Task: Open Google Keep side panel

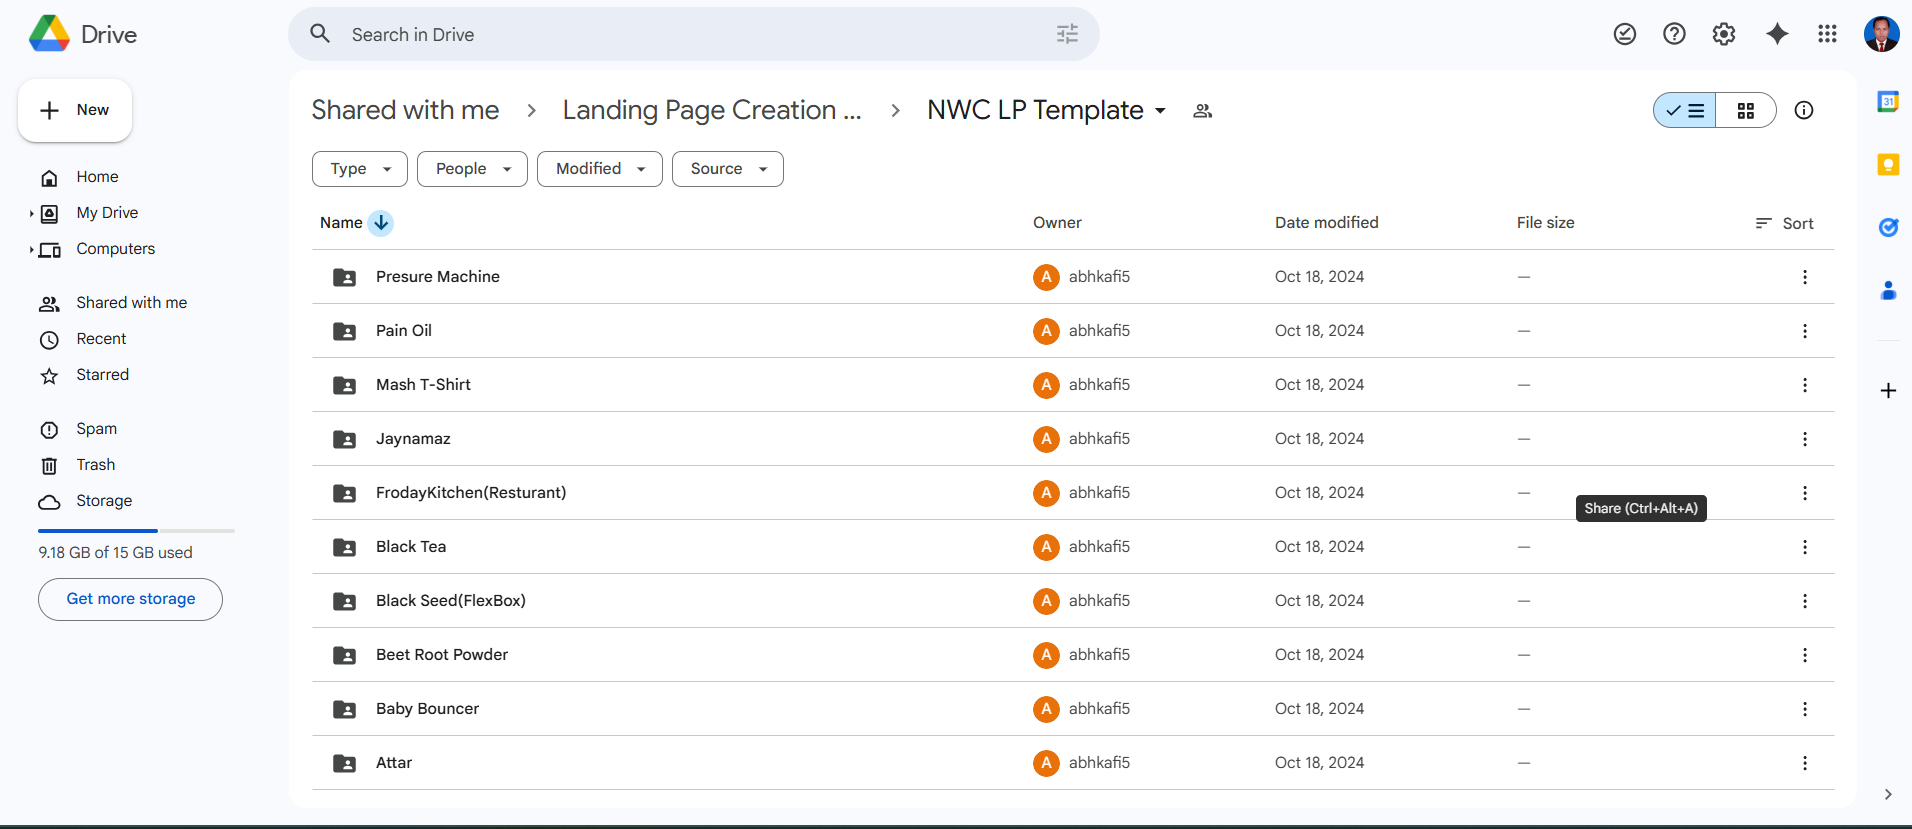Action: coord(1887,165)
